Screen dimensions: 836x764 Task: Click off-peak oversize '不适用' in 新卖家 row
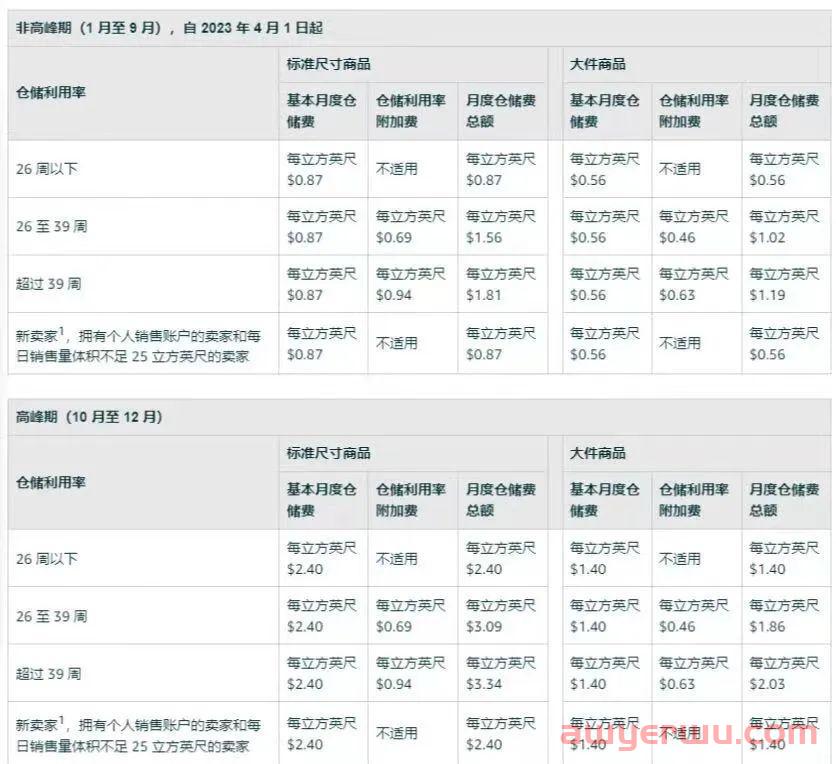pyautogui.click(x=680, y=343)
